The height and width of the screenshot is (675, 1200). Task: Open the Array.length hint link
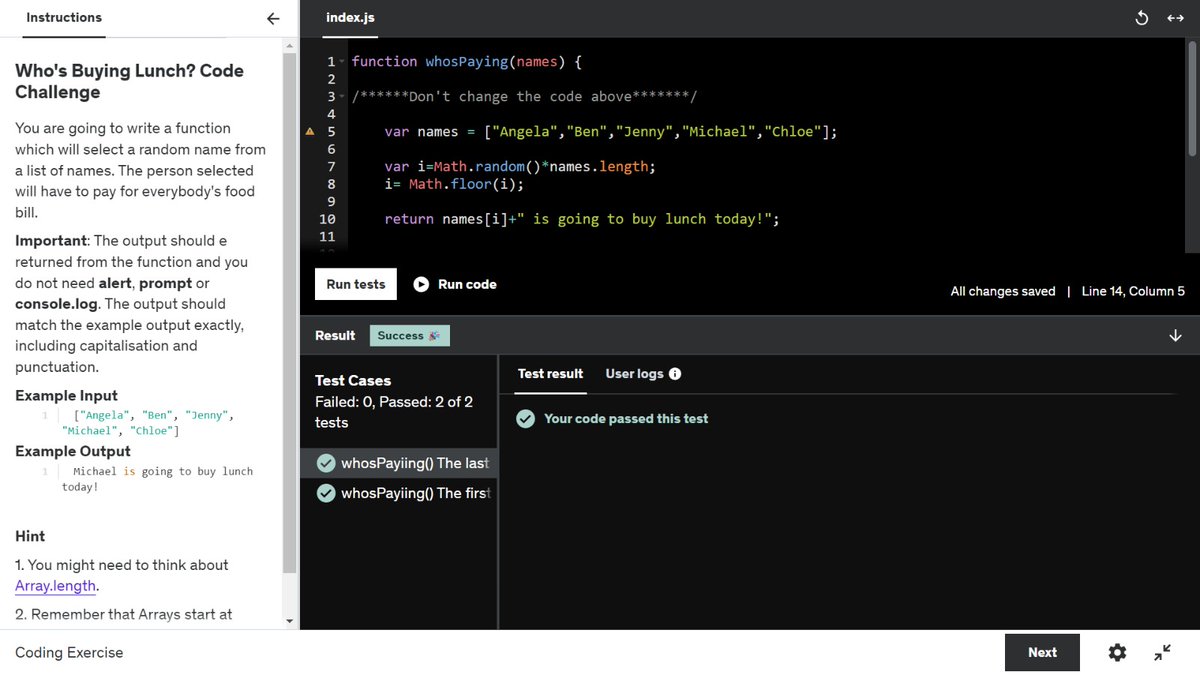pyautogui.click(x=55, y=586)
